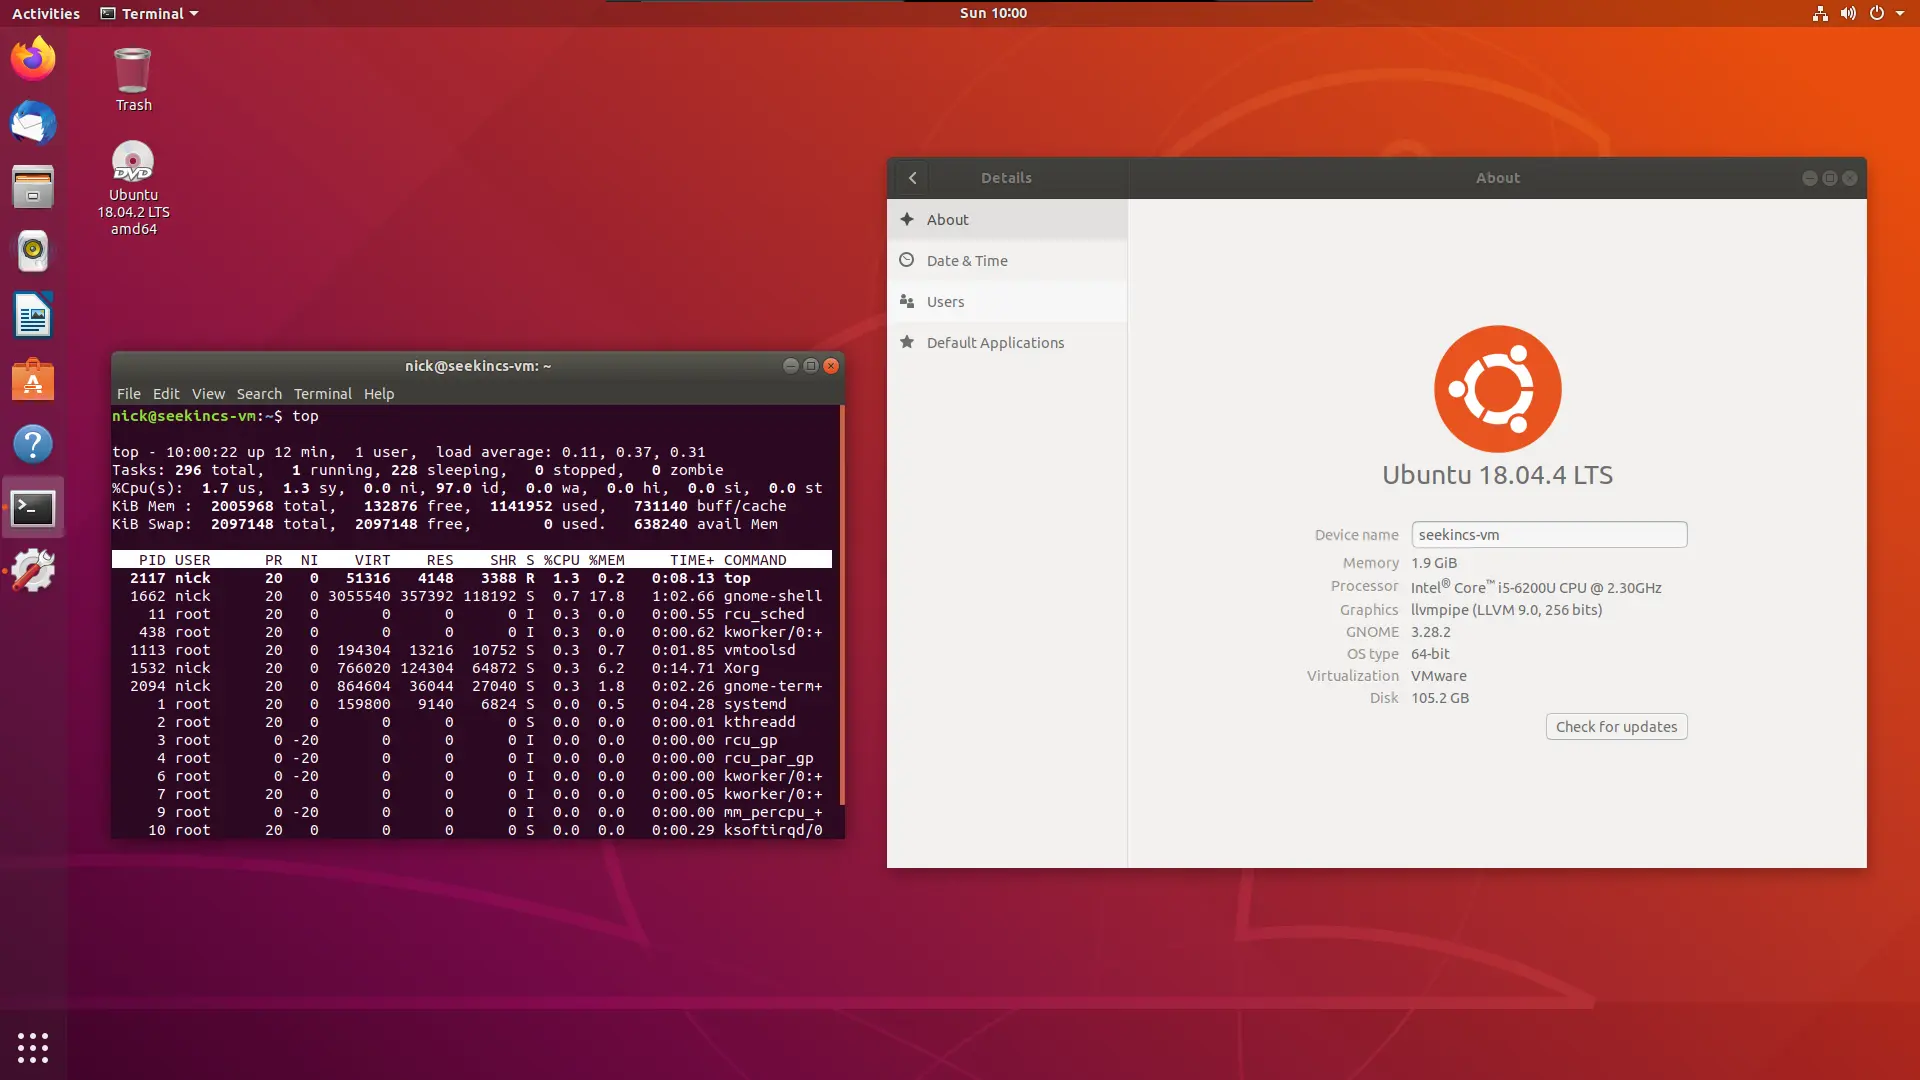The image size is (1920, 1080).
Task: Go back using the Details back arrow
Action: coord(912,178)
